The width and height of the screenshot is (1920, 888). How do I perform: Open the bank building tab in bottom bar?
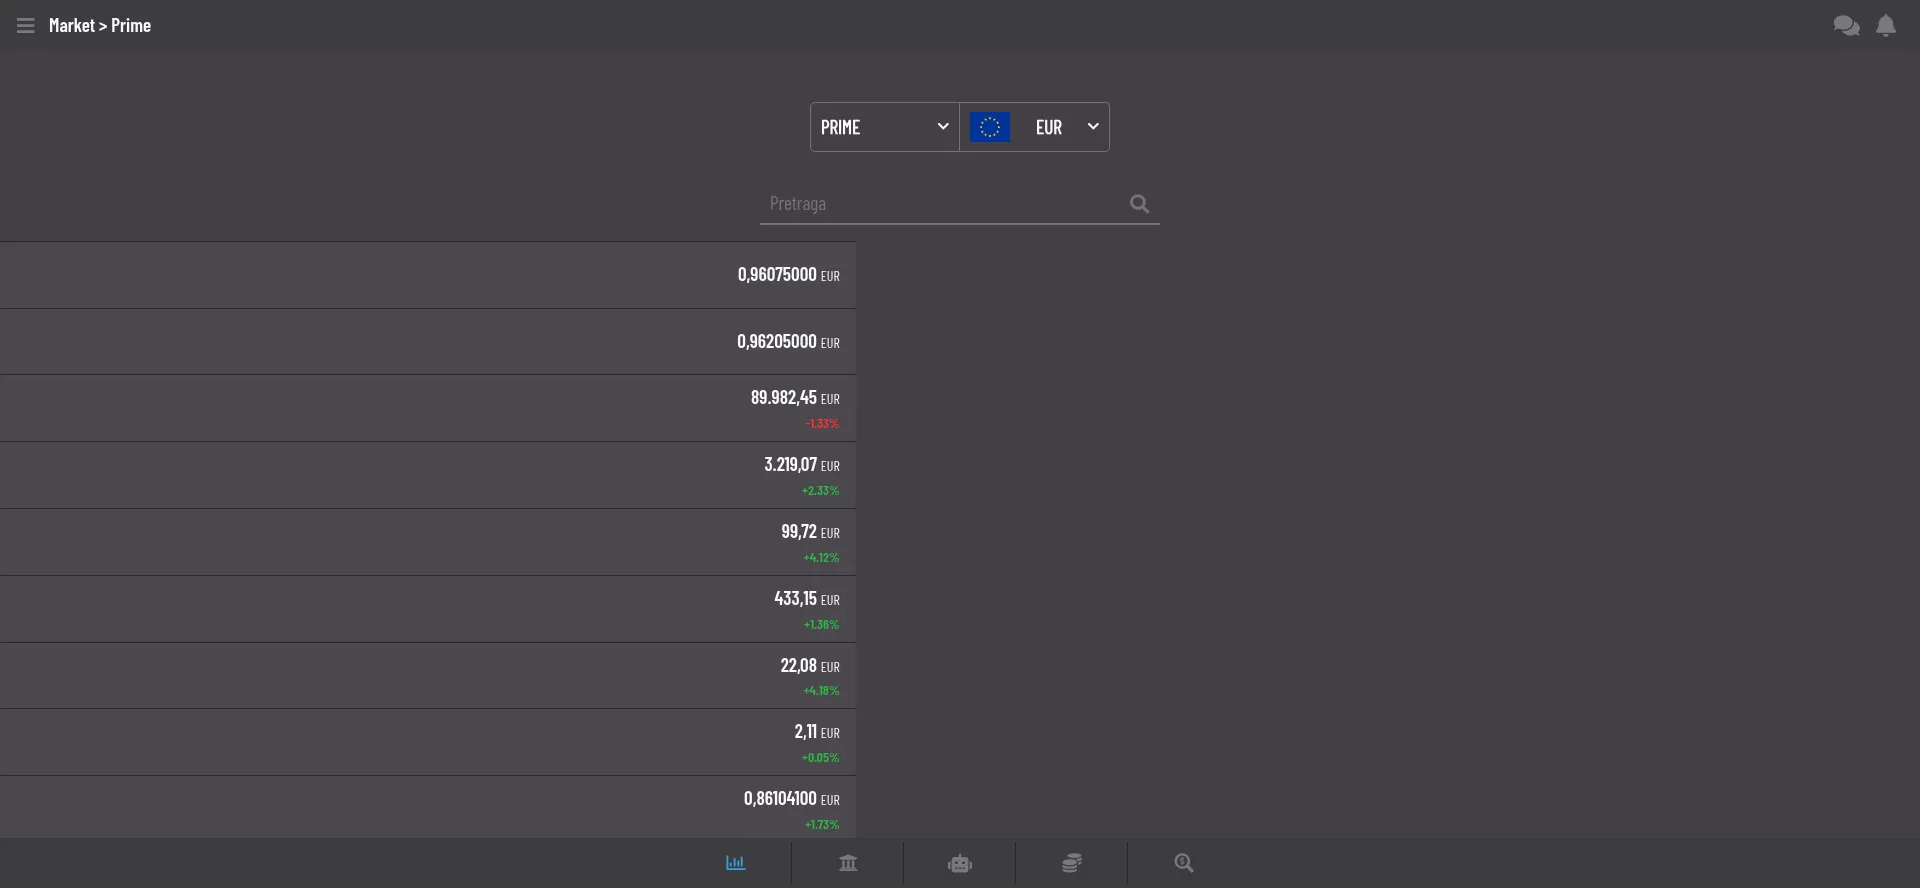[x=848, y=863]
